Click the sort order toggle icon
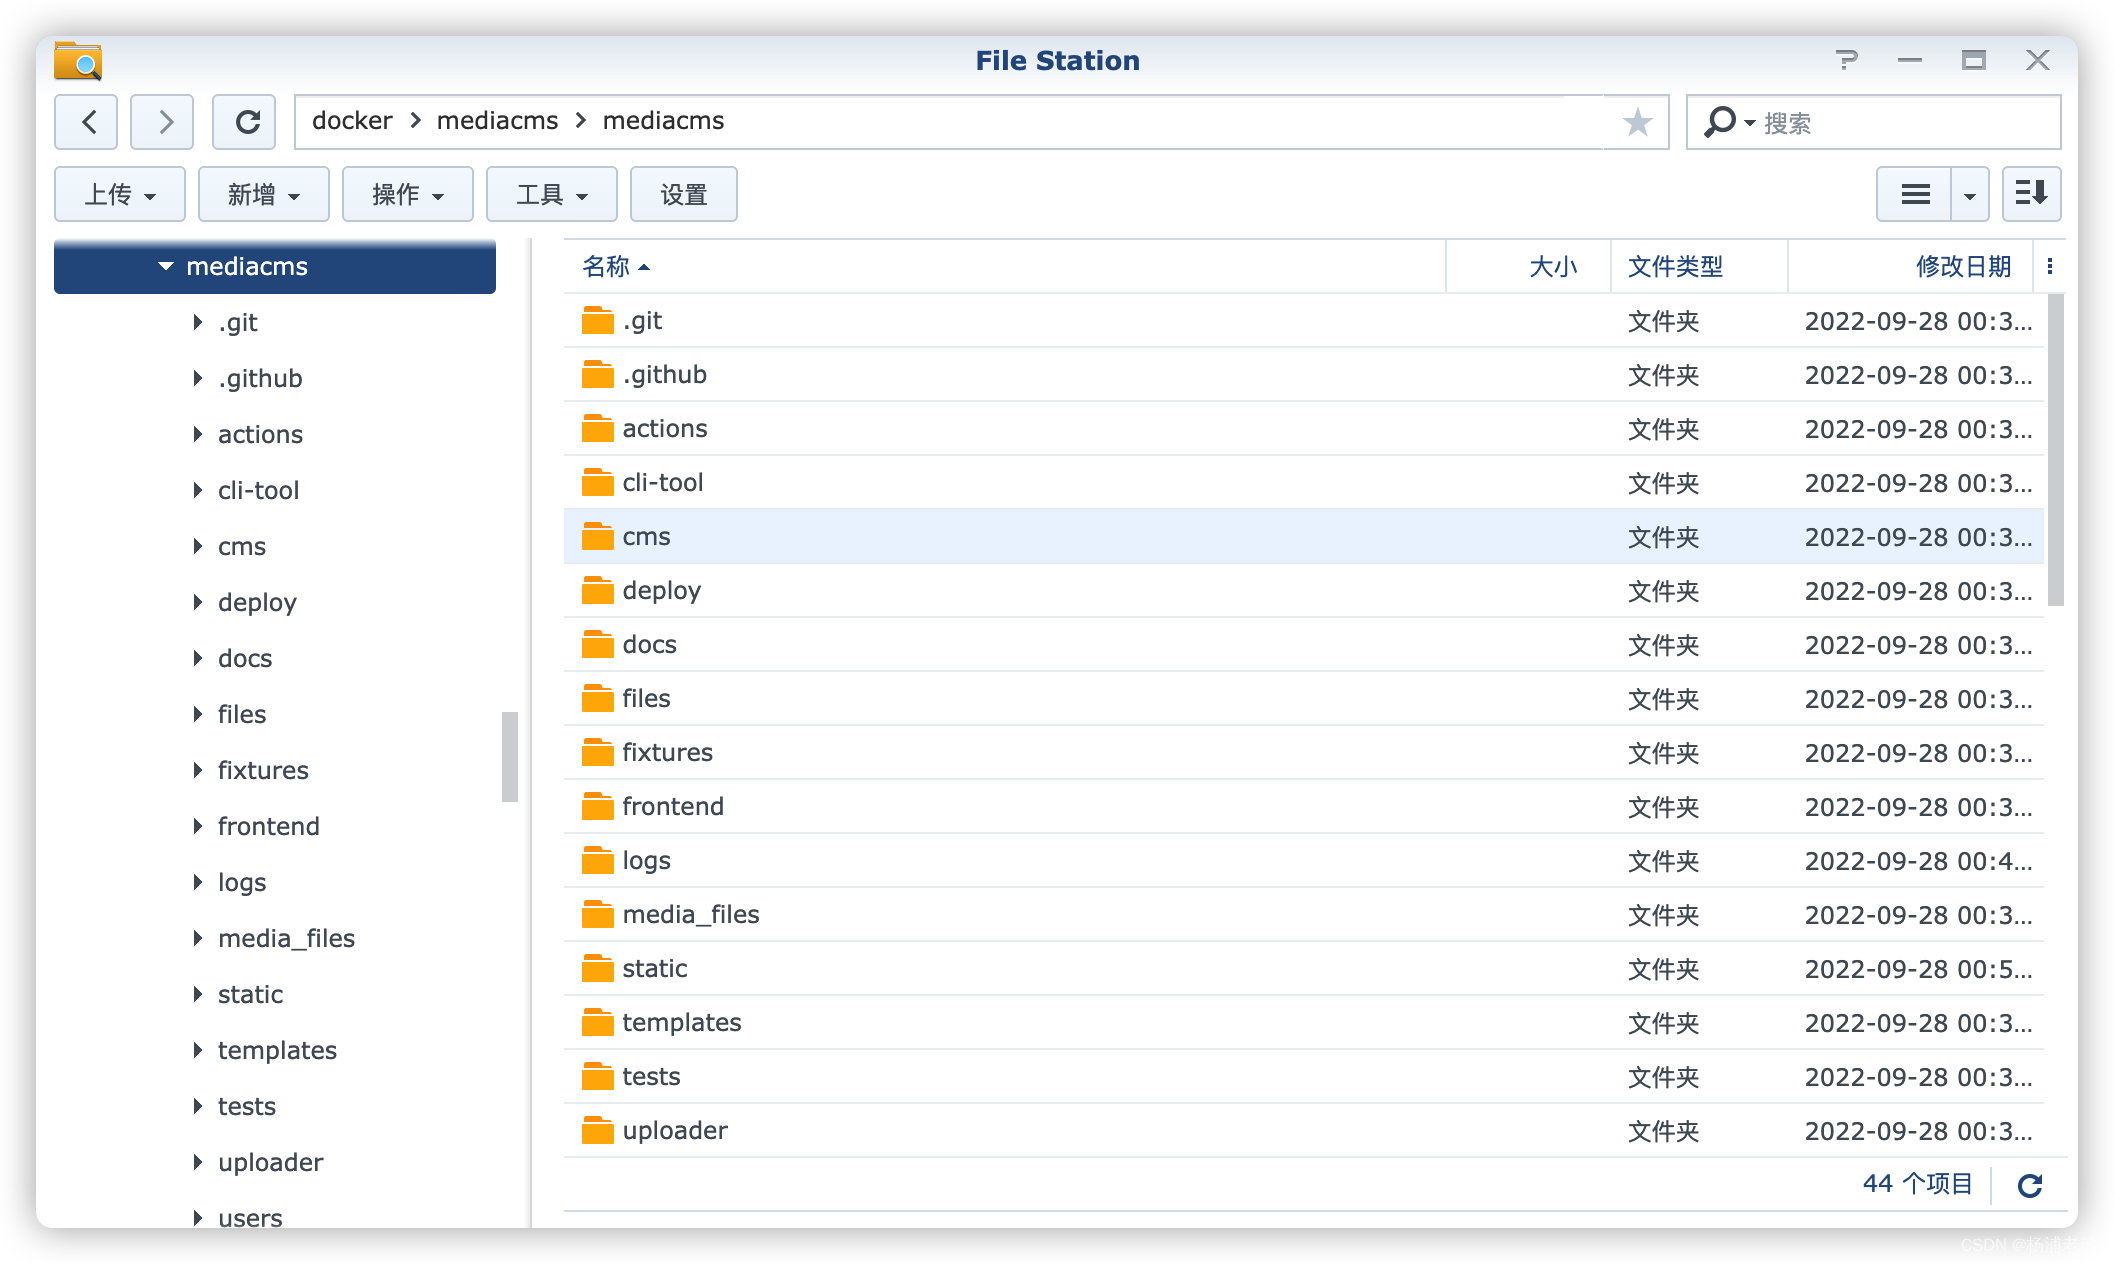The height and width of the screenshot is (1264, 2114). coord(2033,193)
